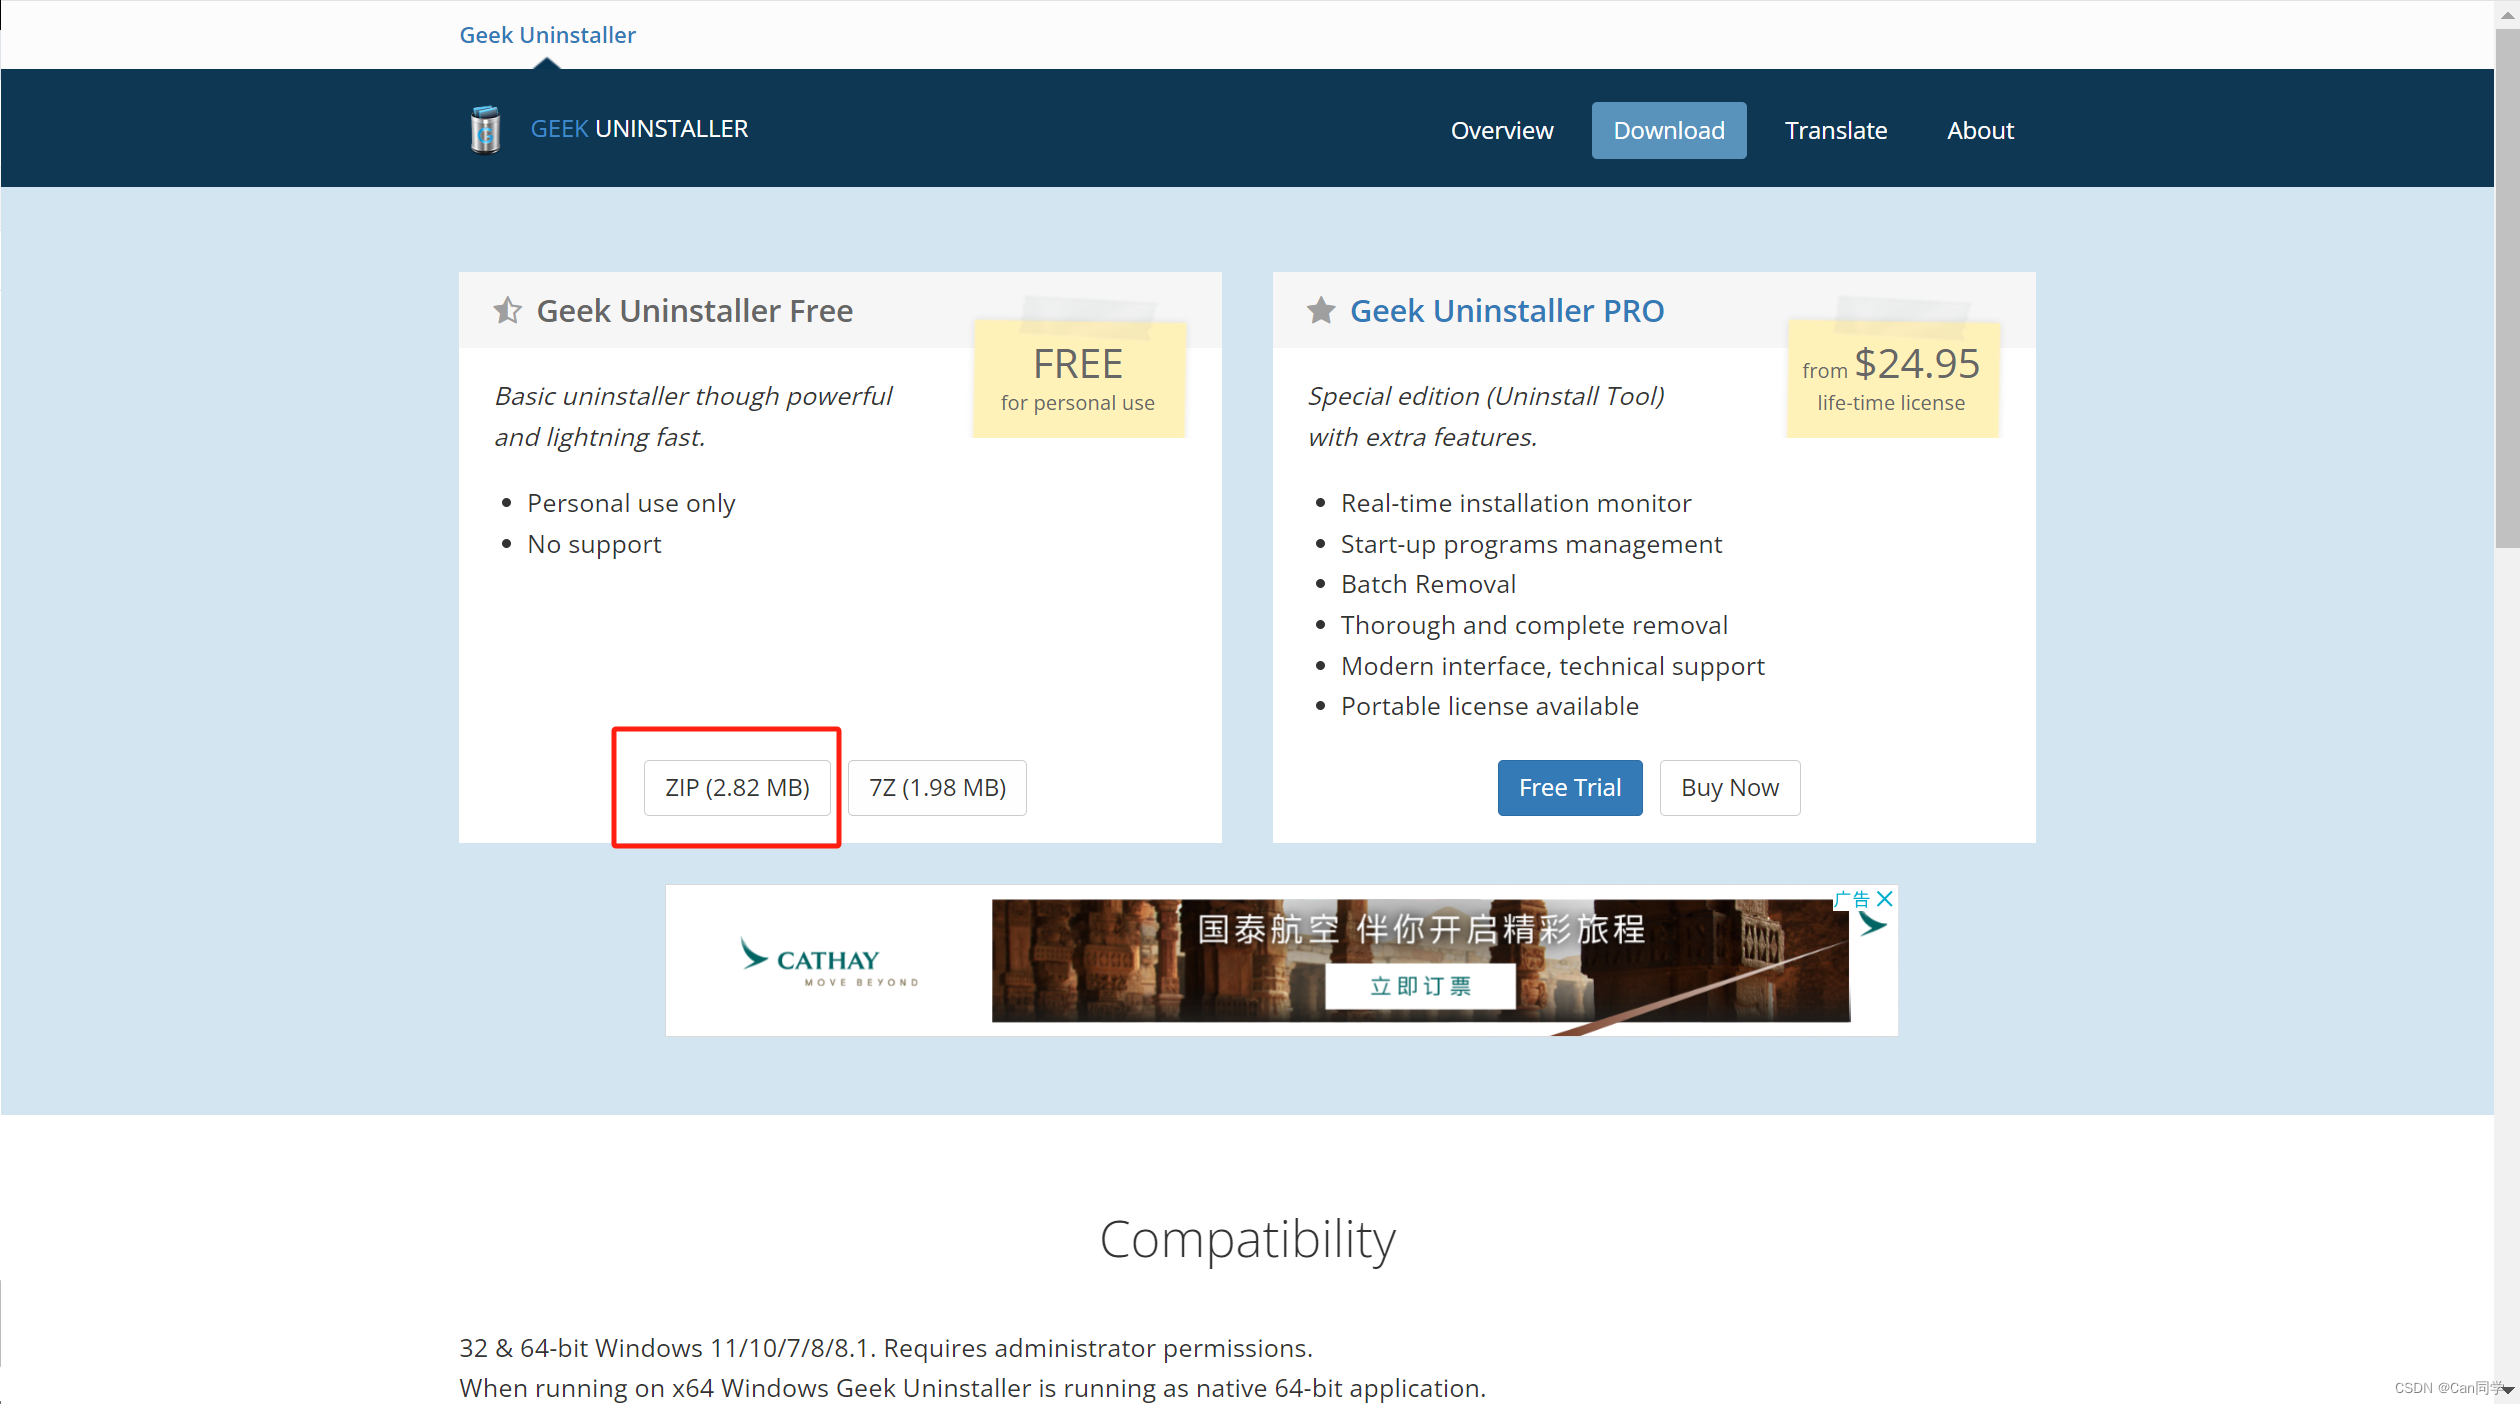The height and width of the screenshot is (1404, 2520).
Task: Open the Overview navigation tab
Action: pyautogui.click(x=1501, y=131)
